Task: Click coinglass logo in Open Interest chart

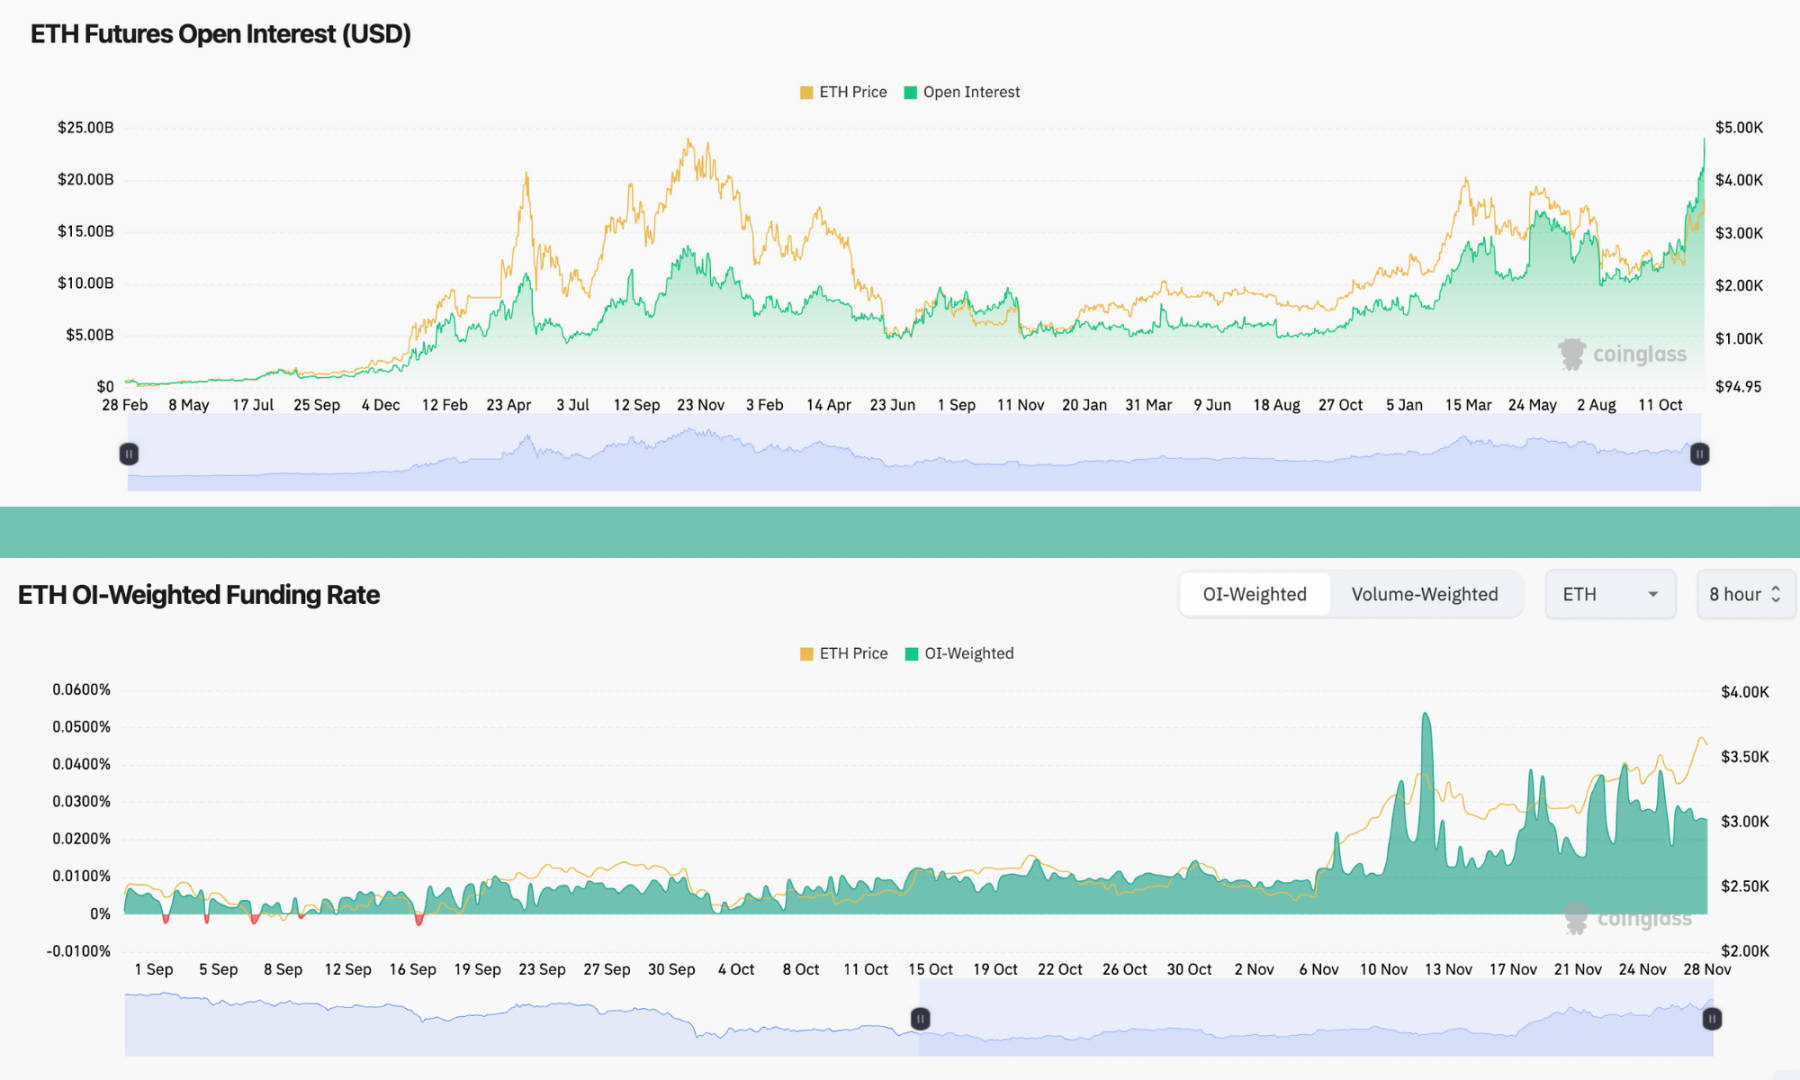Action: coord(1622,354)
